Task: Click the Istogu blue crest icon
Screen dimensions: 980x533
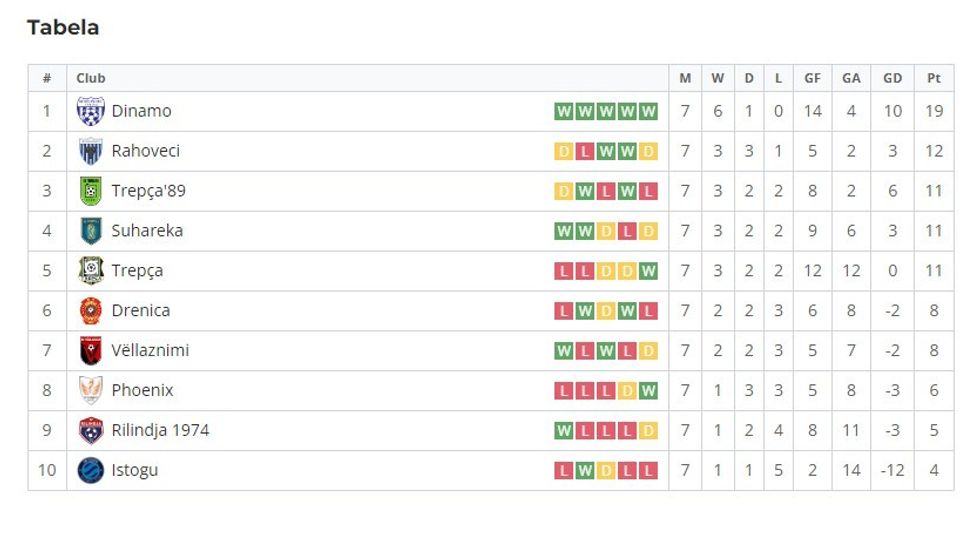Action: (91, 471)
